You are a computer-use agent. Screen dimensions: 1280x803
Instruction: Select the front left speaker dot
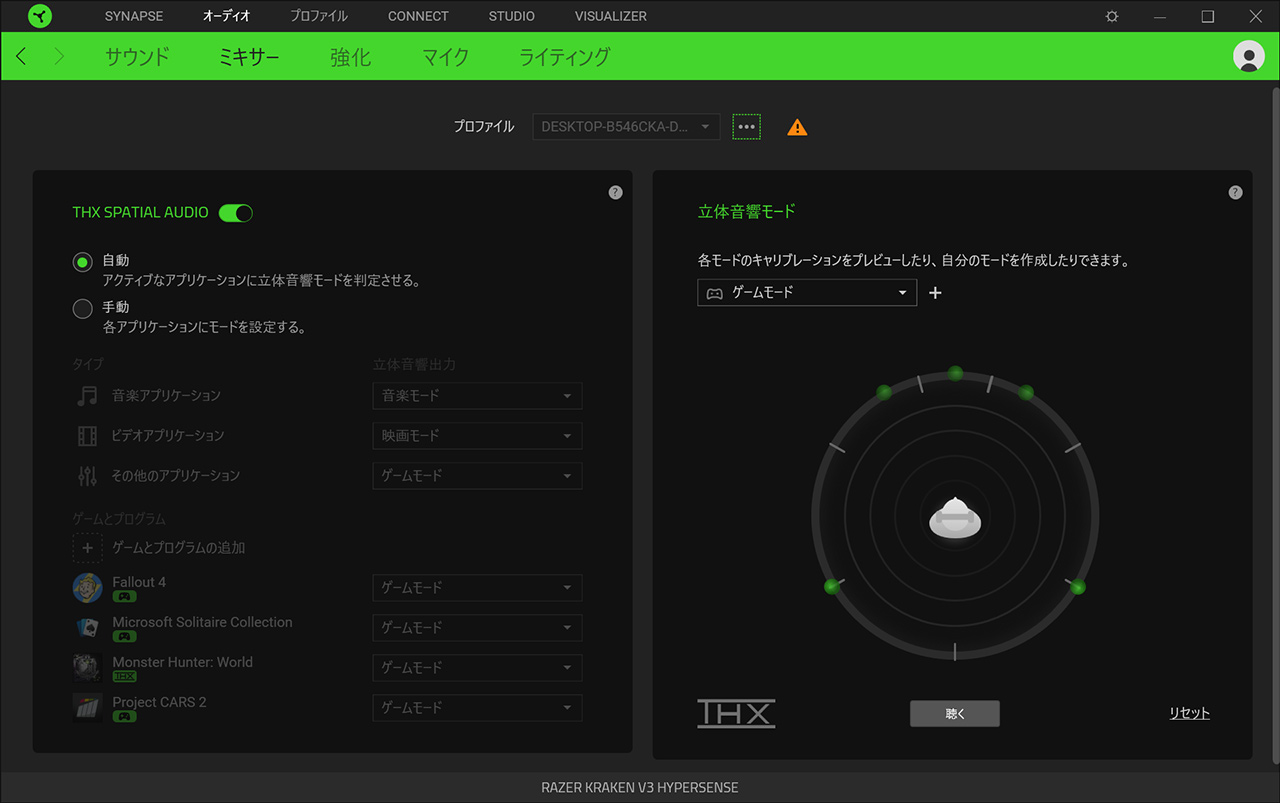tap(884, 392)
